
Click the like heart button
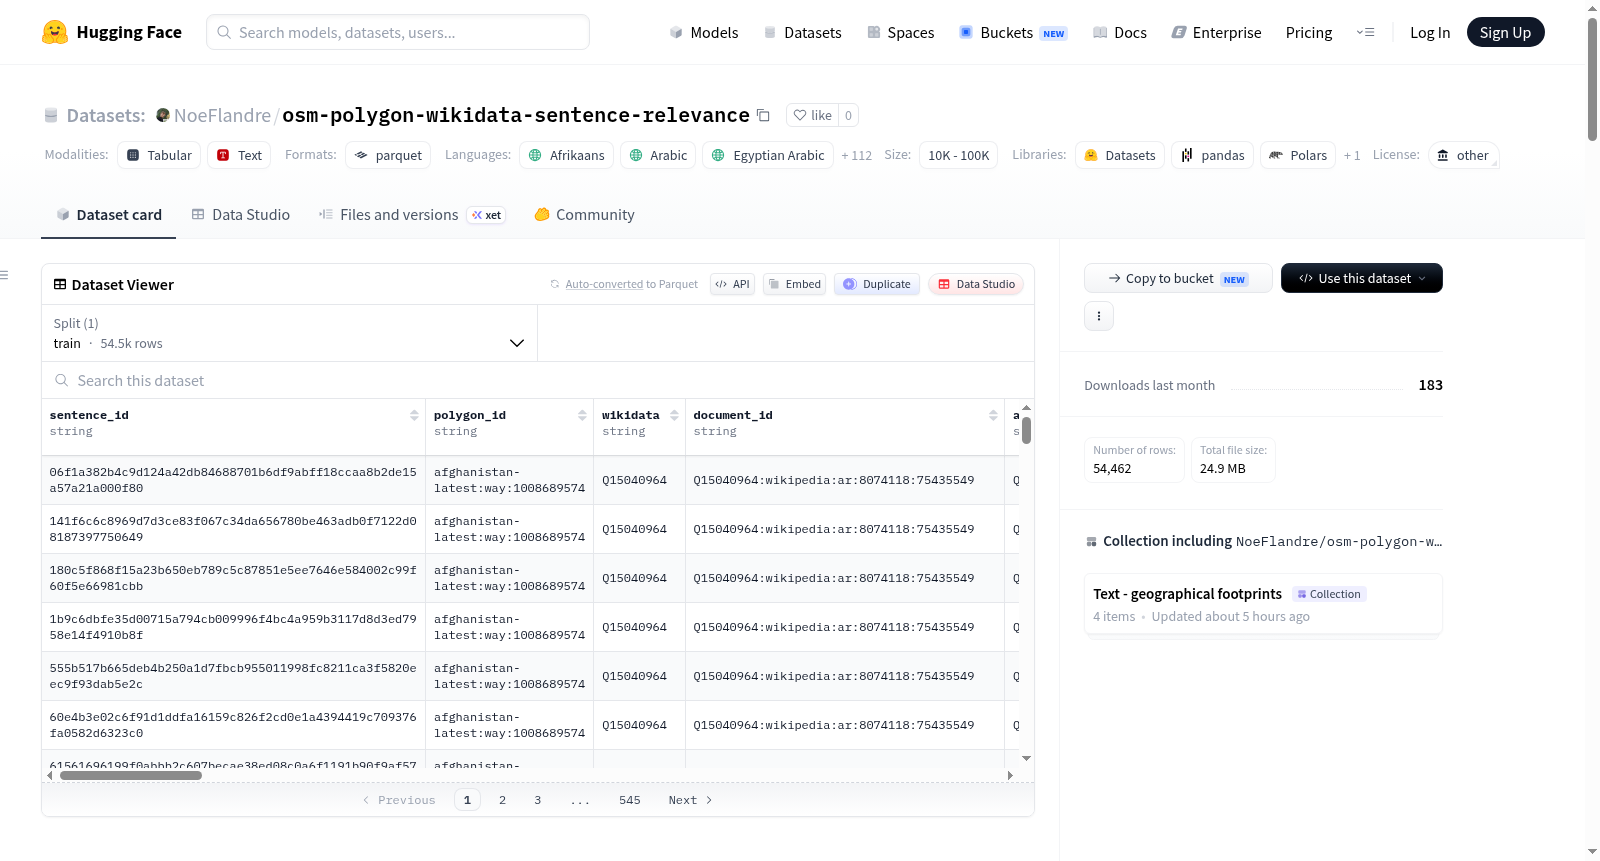click(812, 115)
